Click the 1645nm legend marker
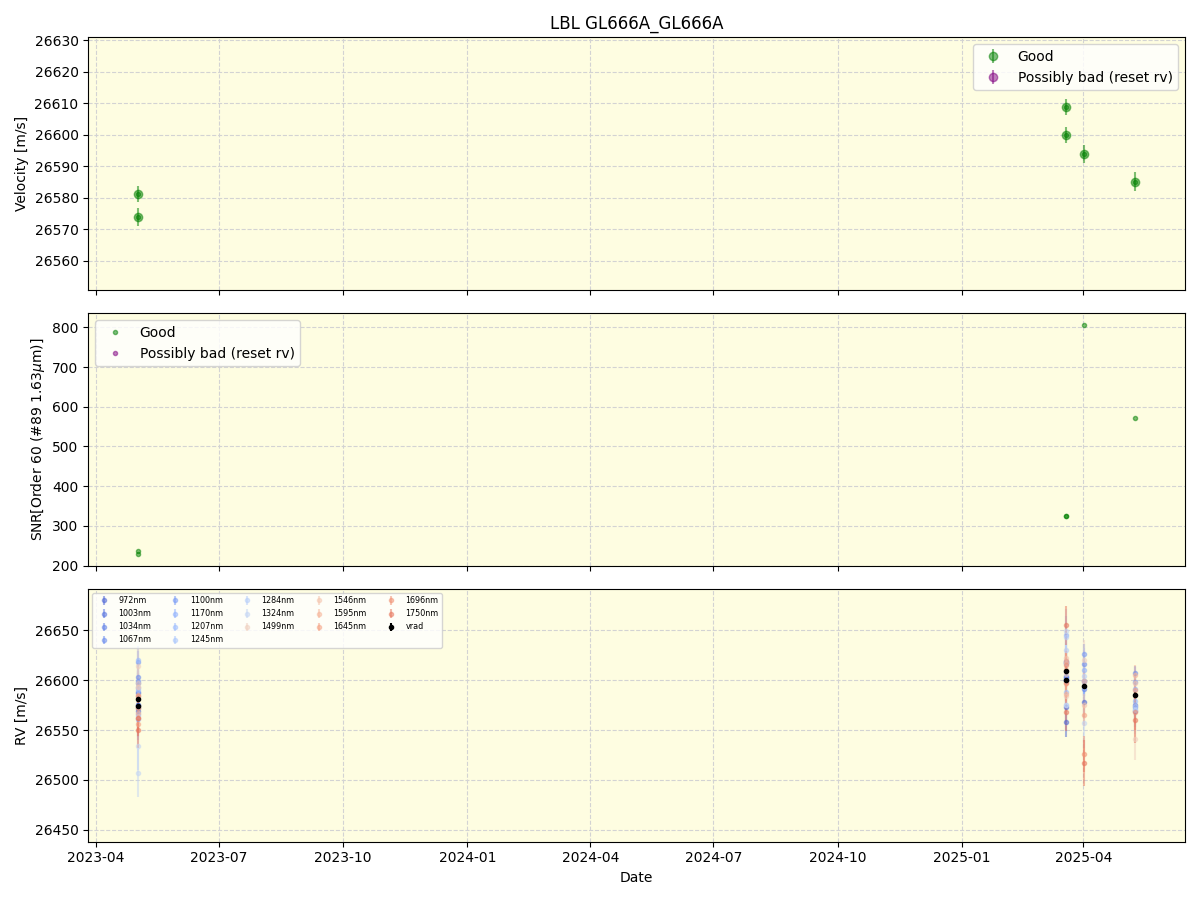 click(x=319, y=627)
